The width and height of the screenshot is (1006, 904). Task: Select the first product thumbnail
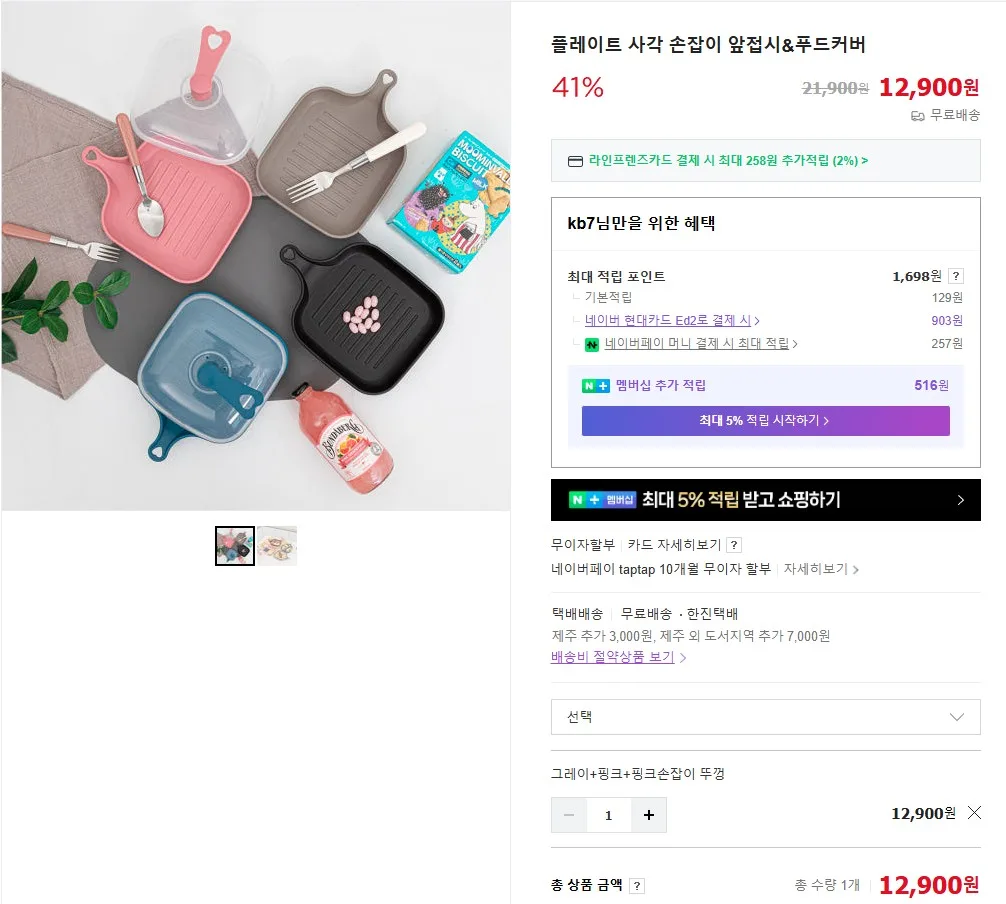point(235,545)
